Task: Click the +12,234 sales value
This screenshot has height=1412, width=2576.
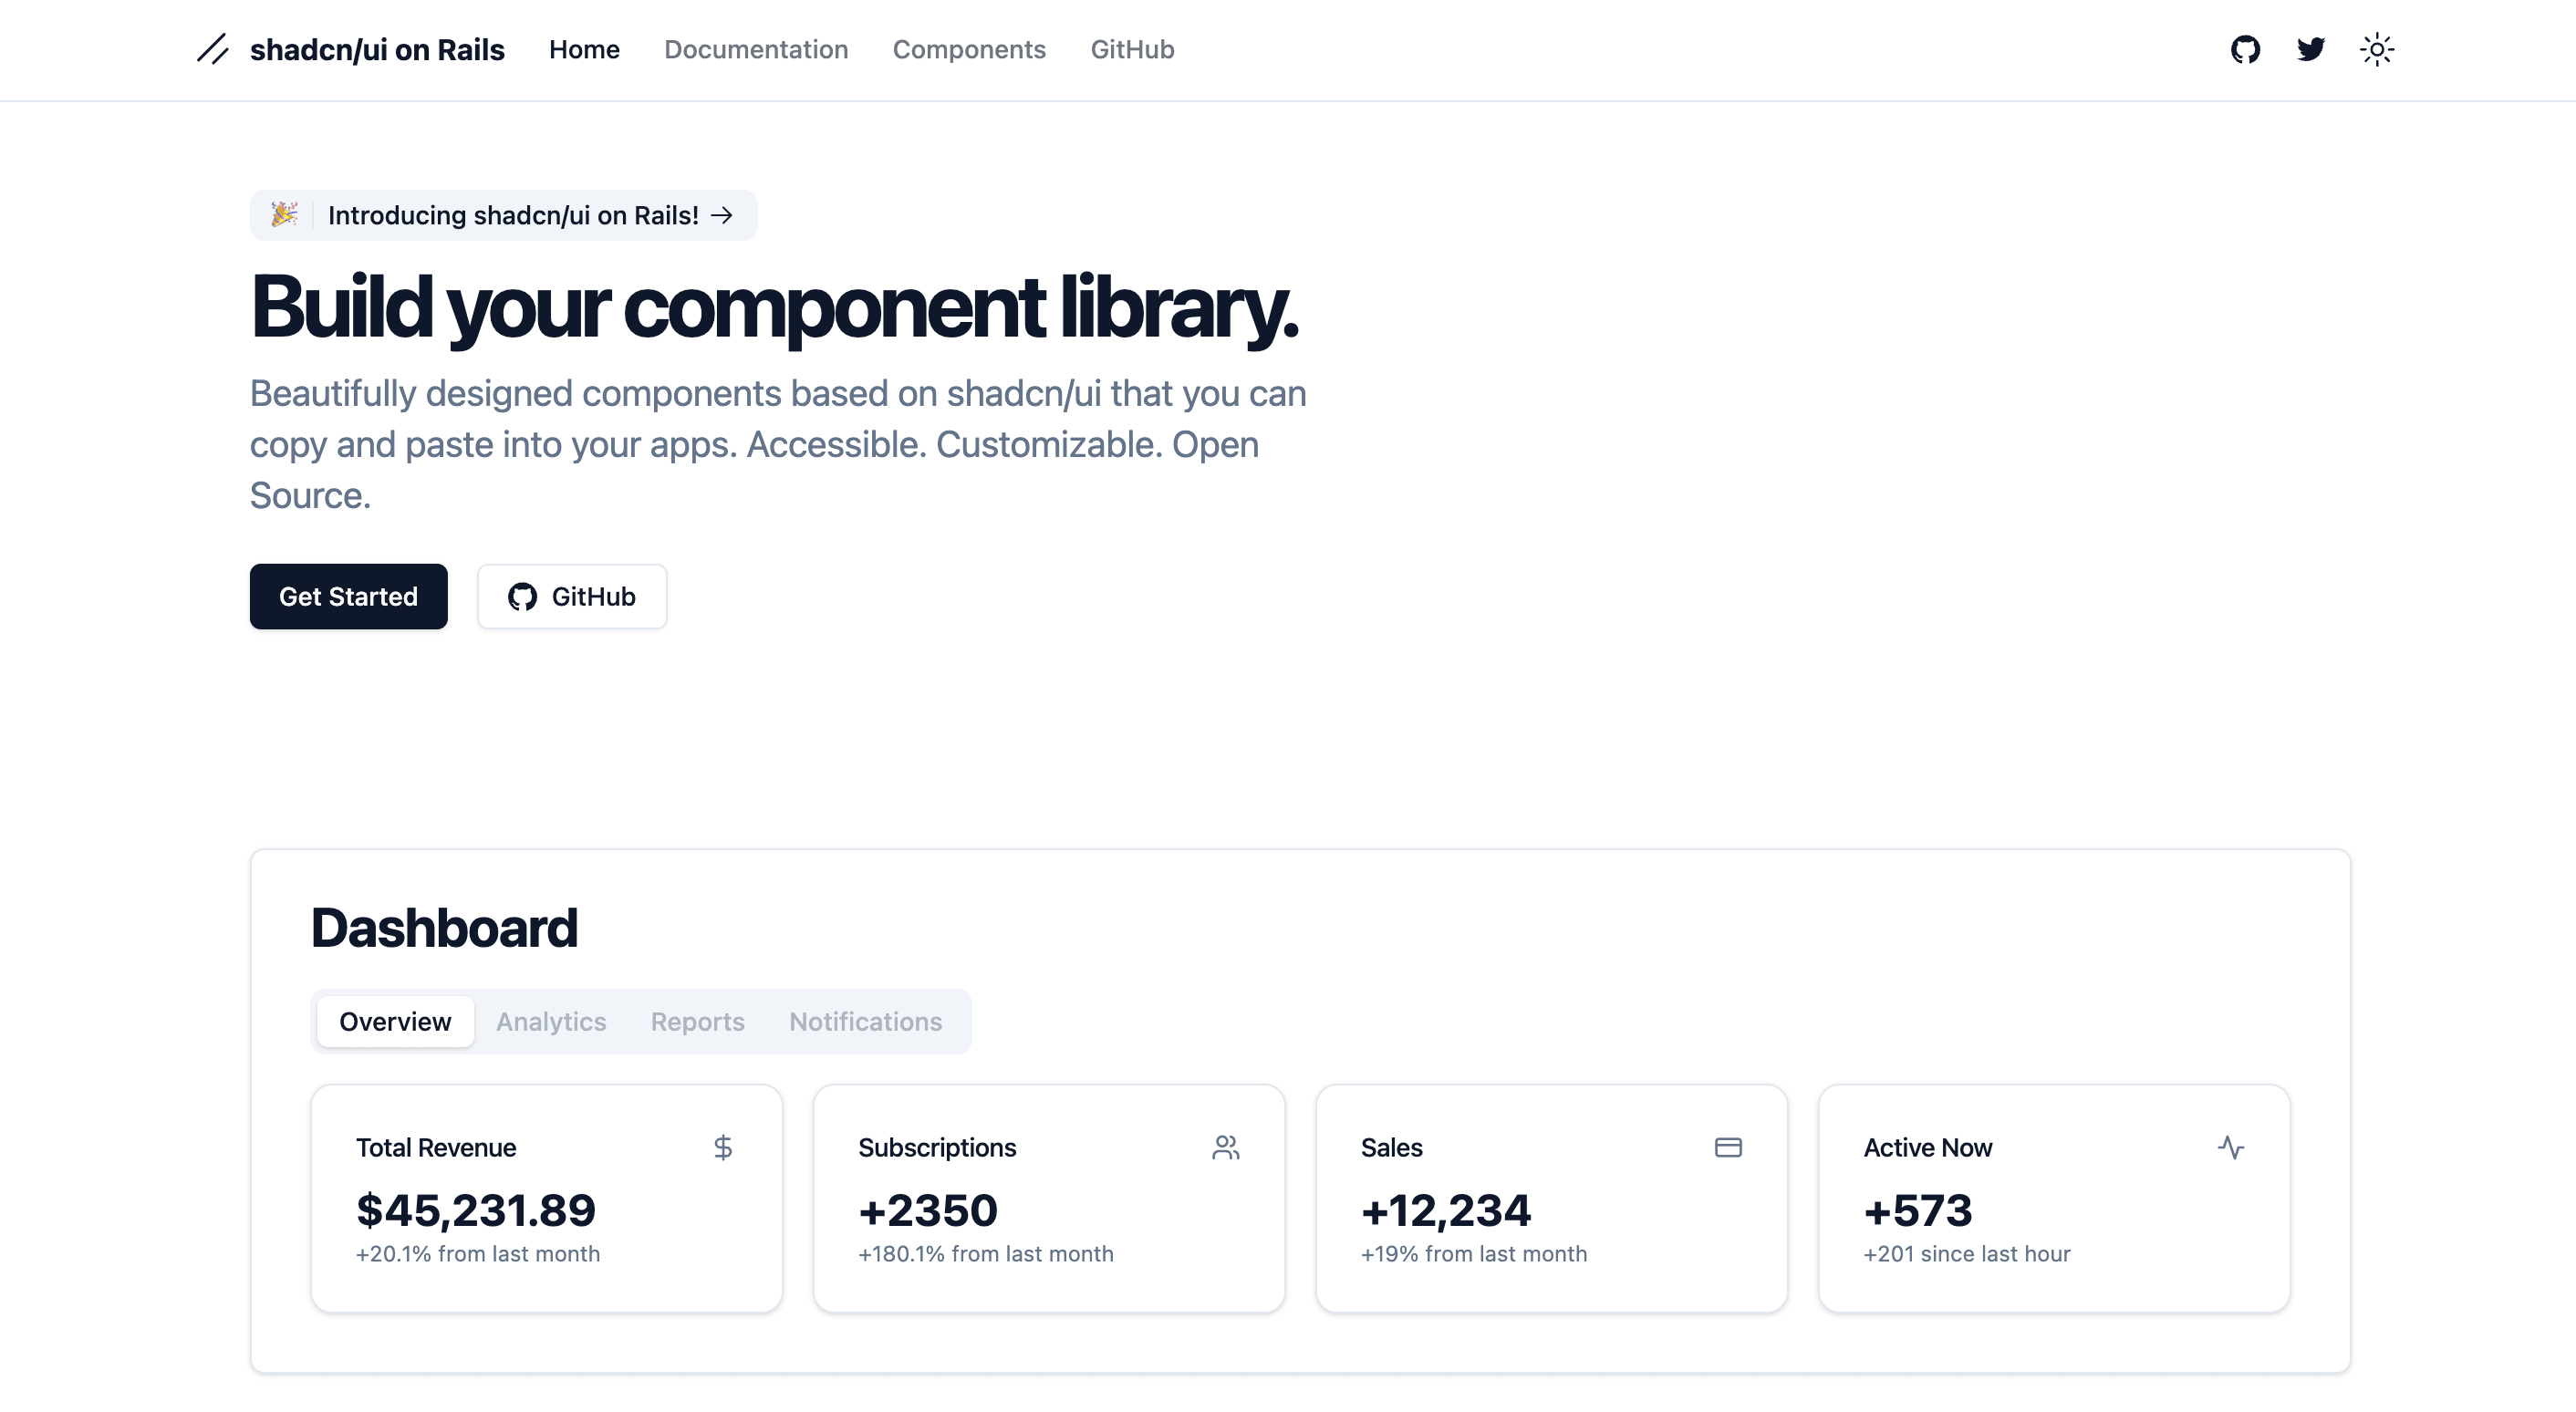Action: [x=1446, y=1210]
